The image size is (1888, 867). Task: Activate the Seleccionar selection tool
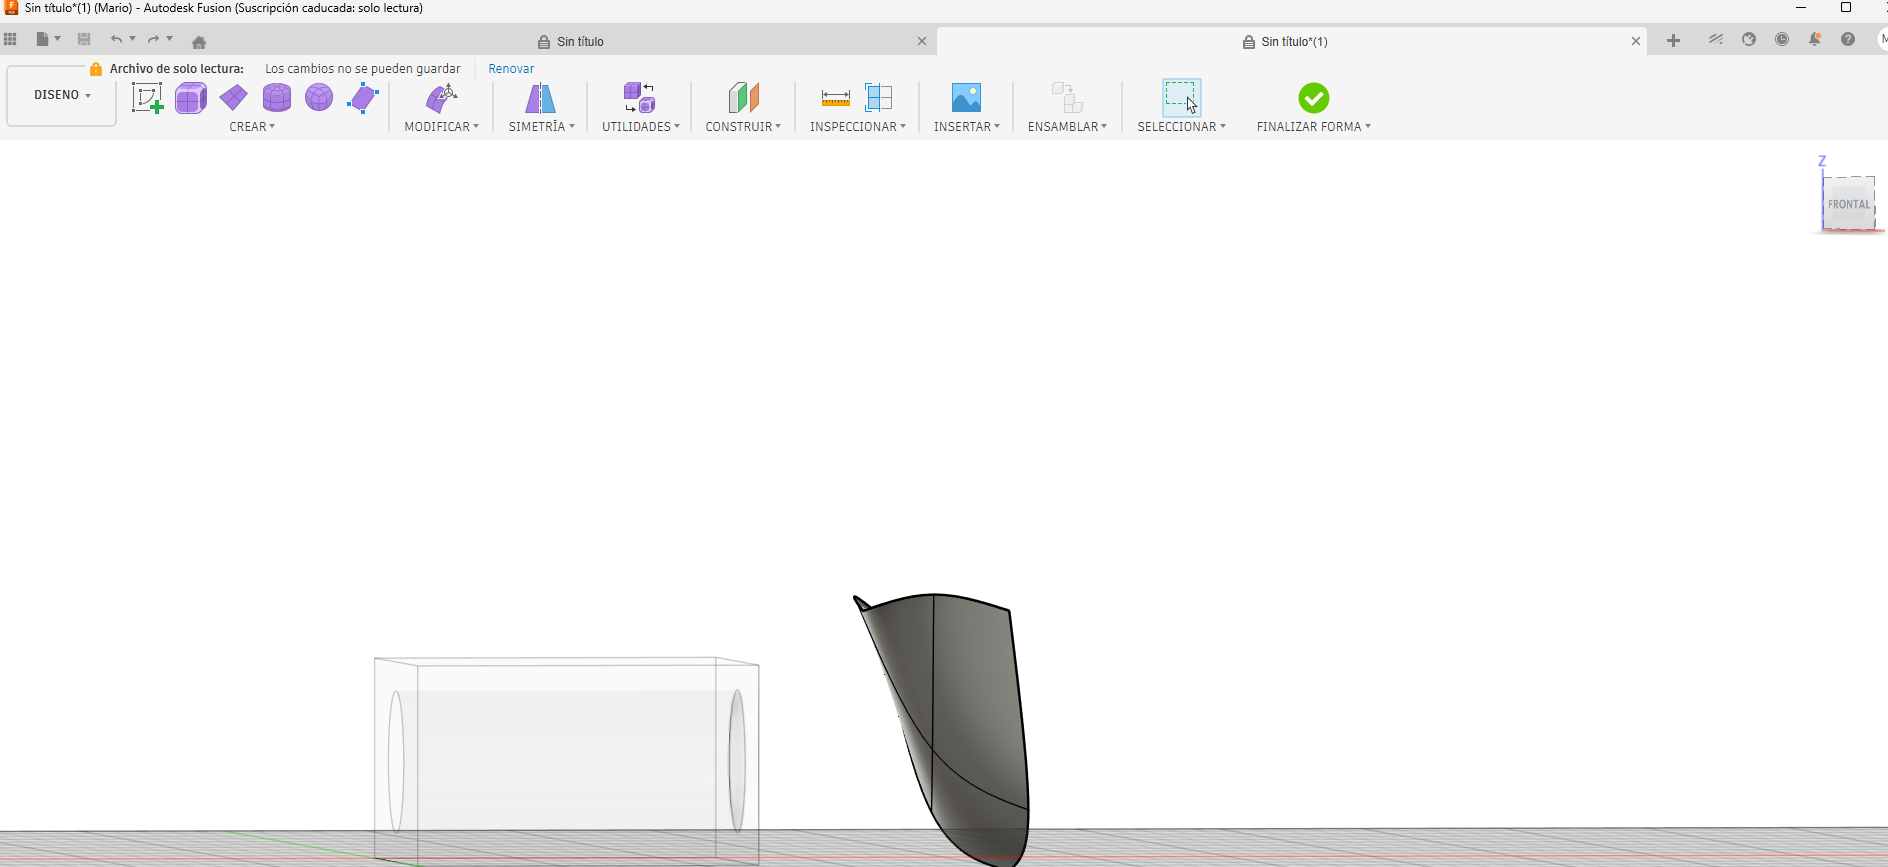(x=1181, y=98)
